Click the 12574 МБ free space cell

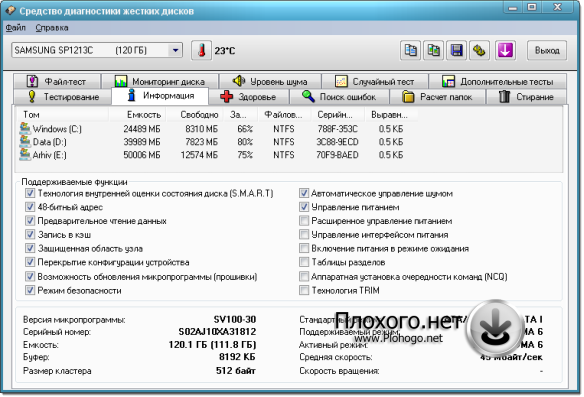[199, 155]
